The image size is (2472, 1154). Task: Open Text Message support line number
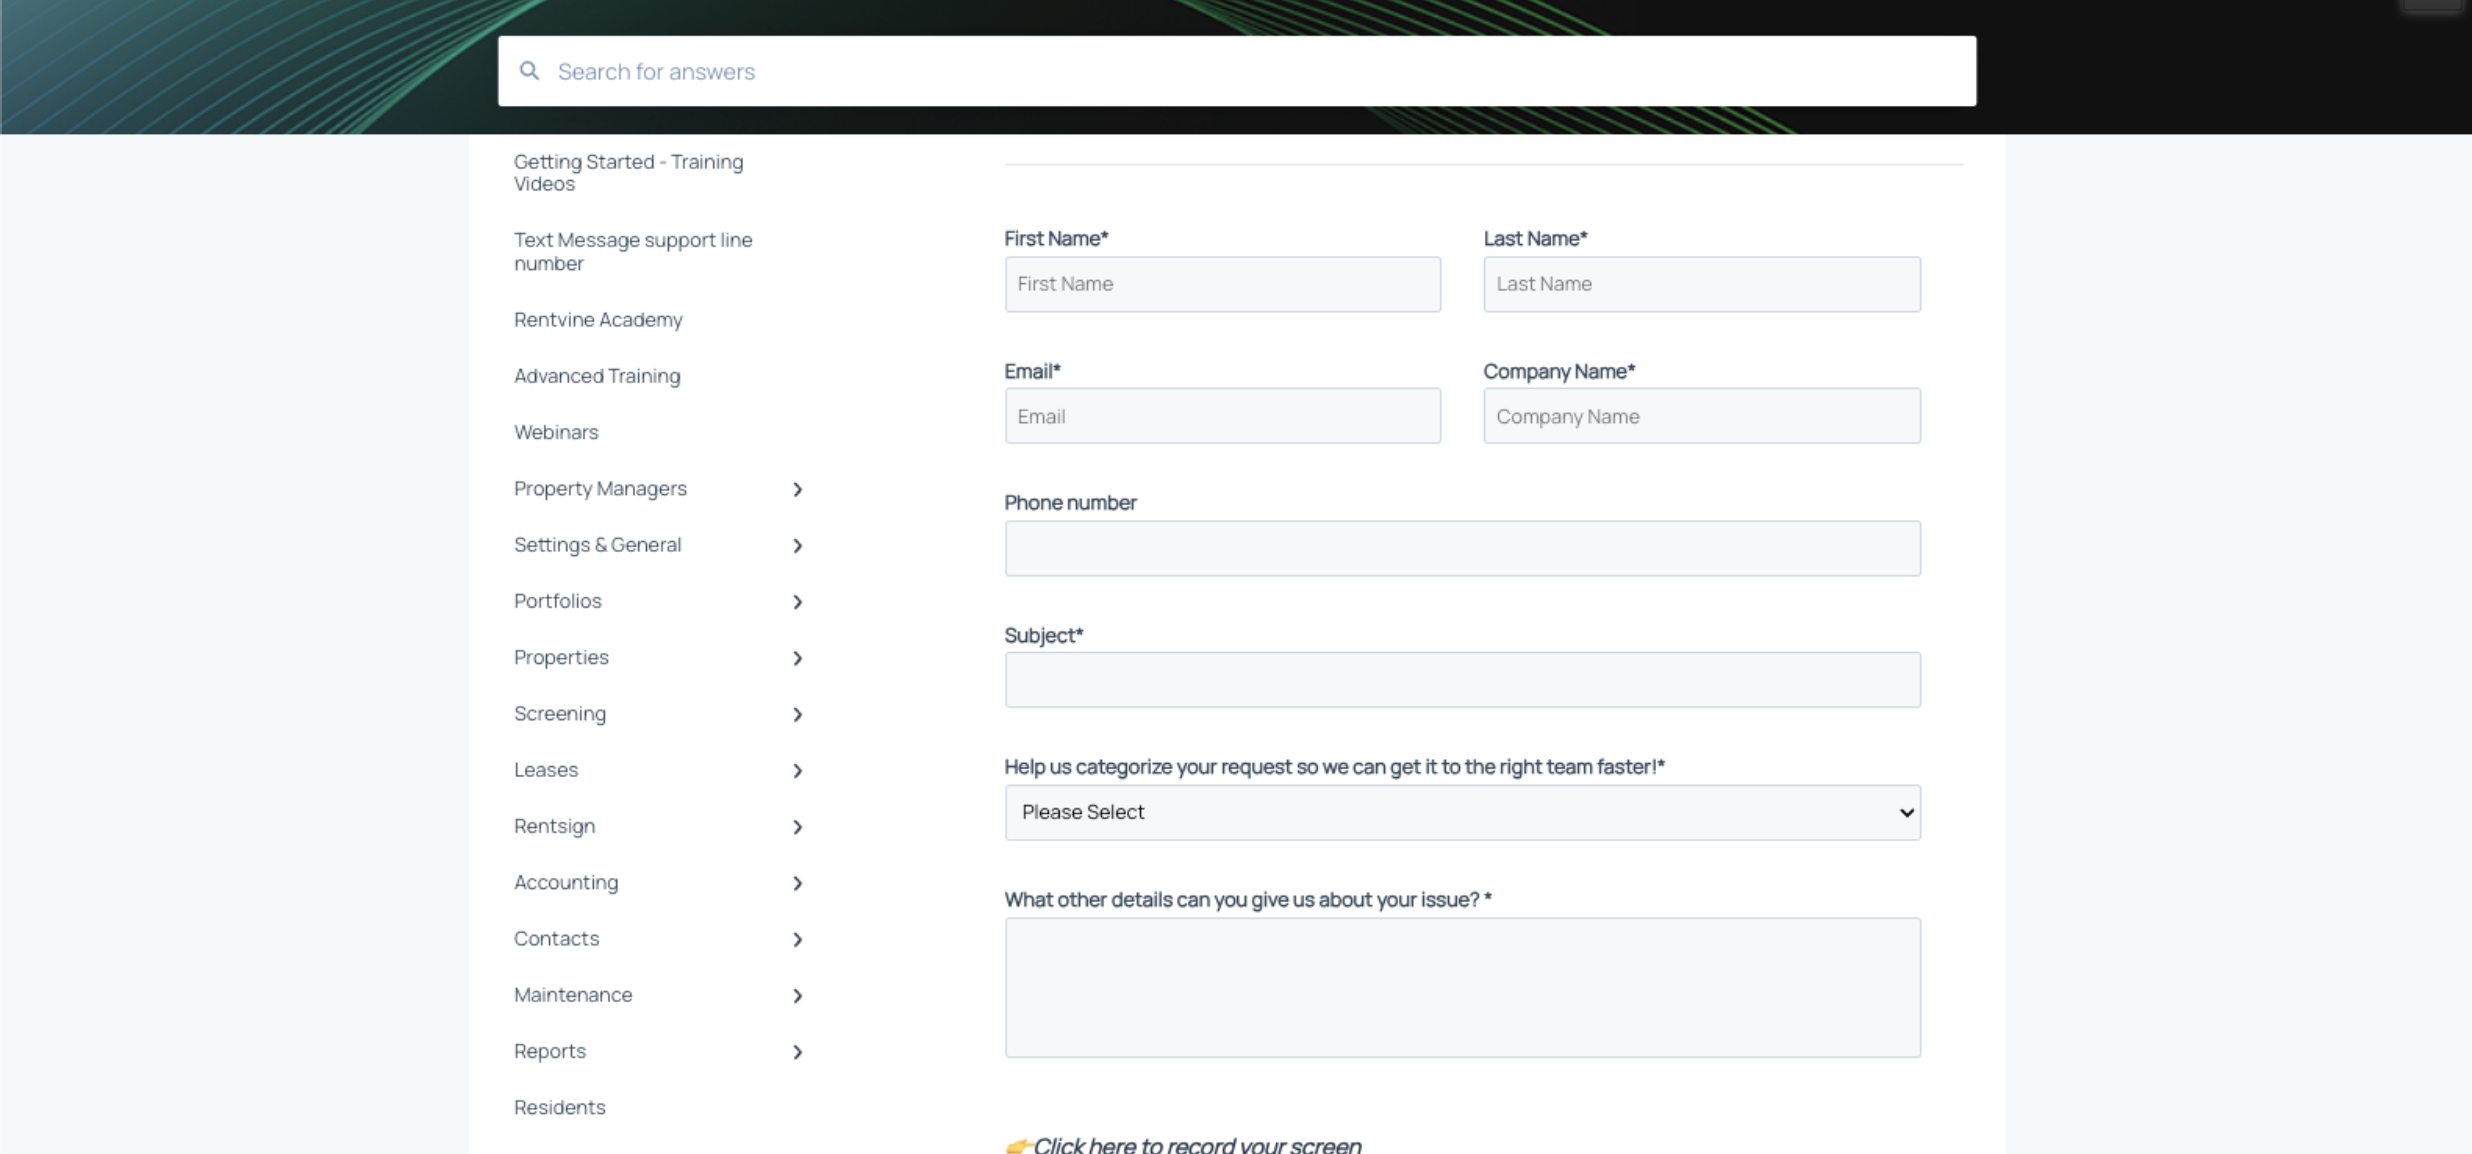[632, 251]
